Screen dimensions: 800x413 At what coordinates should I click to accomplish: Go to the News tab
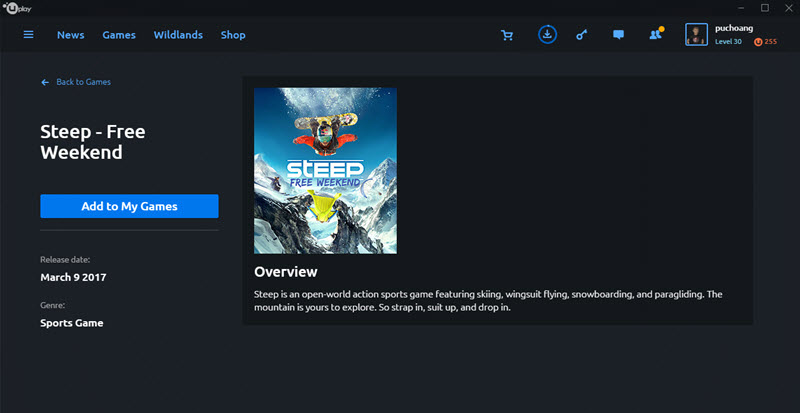[x=70, y=35]
